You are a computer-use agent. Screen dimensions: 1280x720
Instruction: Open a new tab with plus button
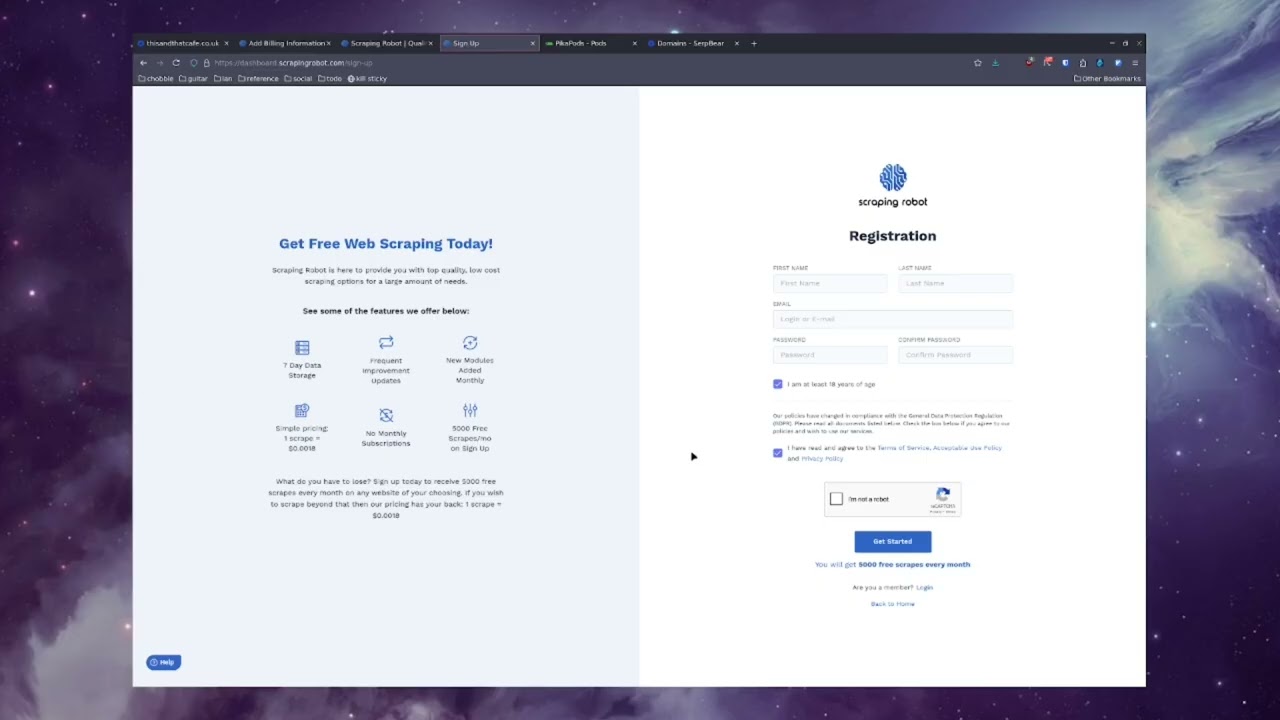tap(754, 43)
